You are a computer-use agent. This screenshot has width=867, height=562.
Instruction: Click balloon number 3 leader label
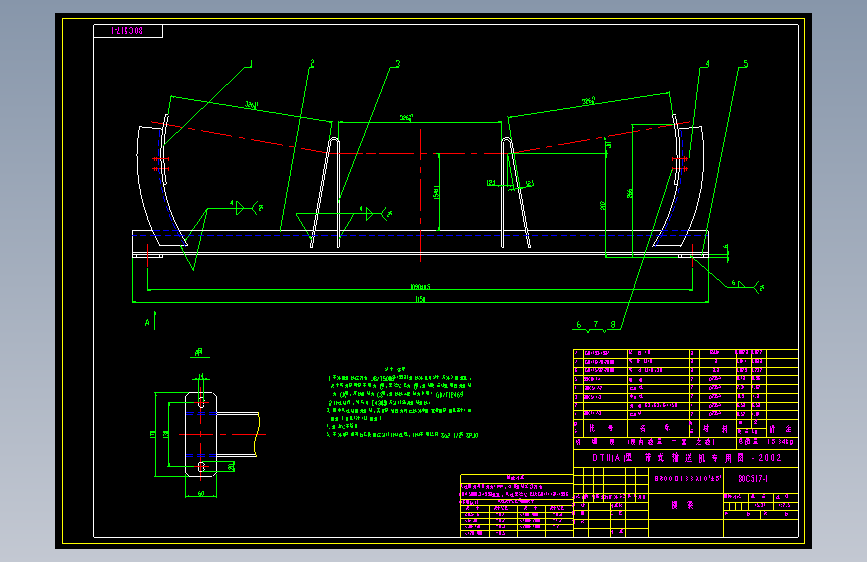pos(397,64)
